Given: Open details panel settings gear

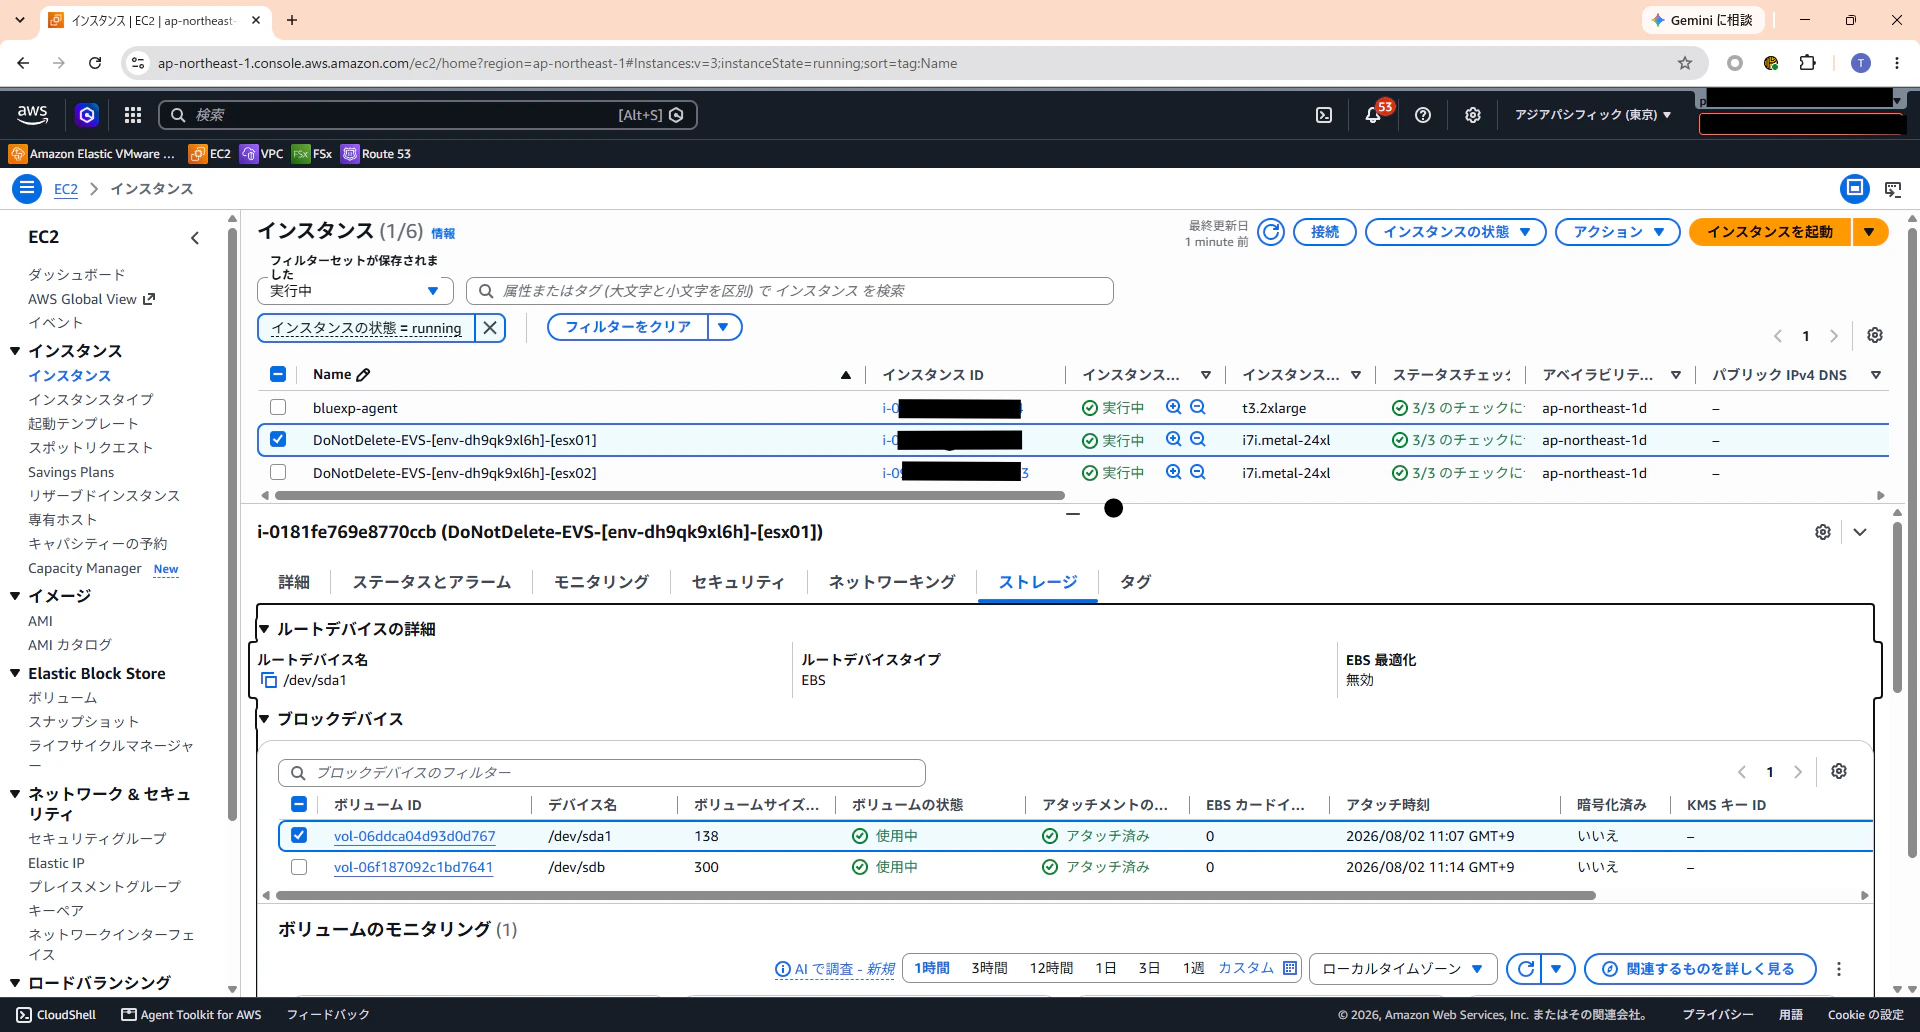Looking at the screenshot, I should (1823, 532).
